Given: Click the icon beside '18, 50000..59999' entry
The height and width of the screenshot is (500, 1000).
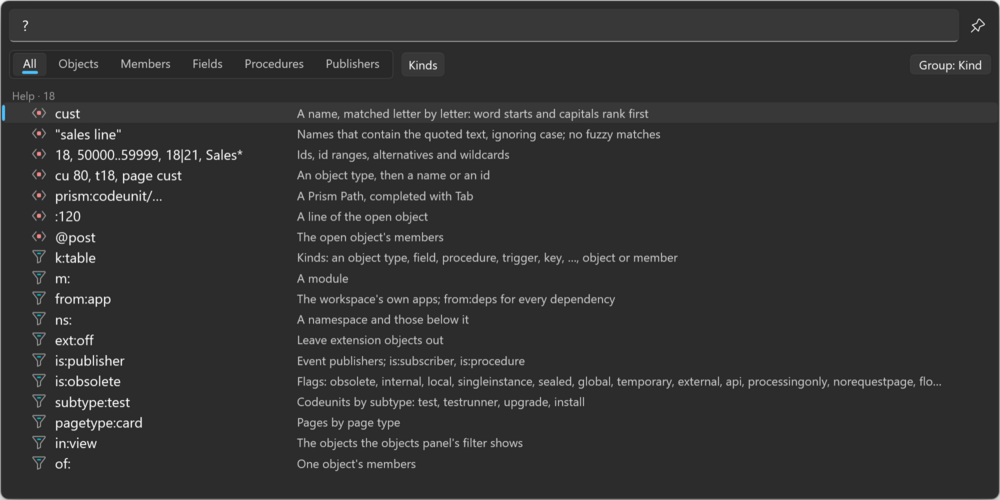Looking at the screenshot, I should pyautogui.click(x=39, y=154).
